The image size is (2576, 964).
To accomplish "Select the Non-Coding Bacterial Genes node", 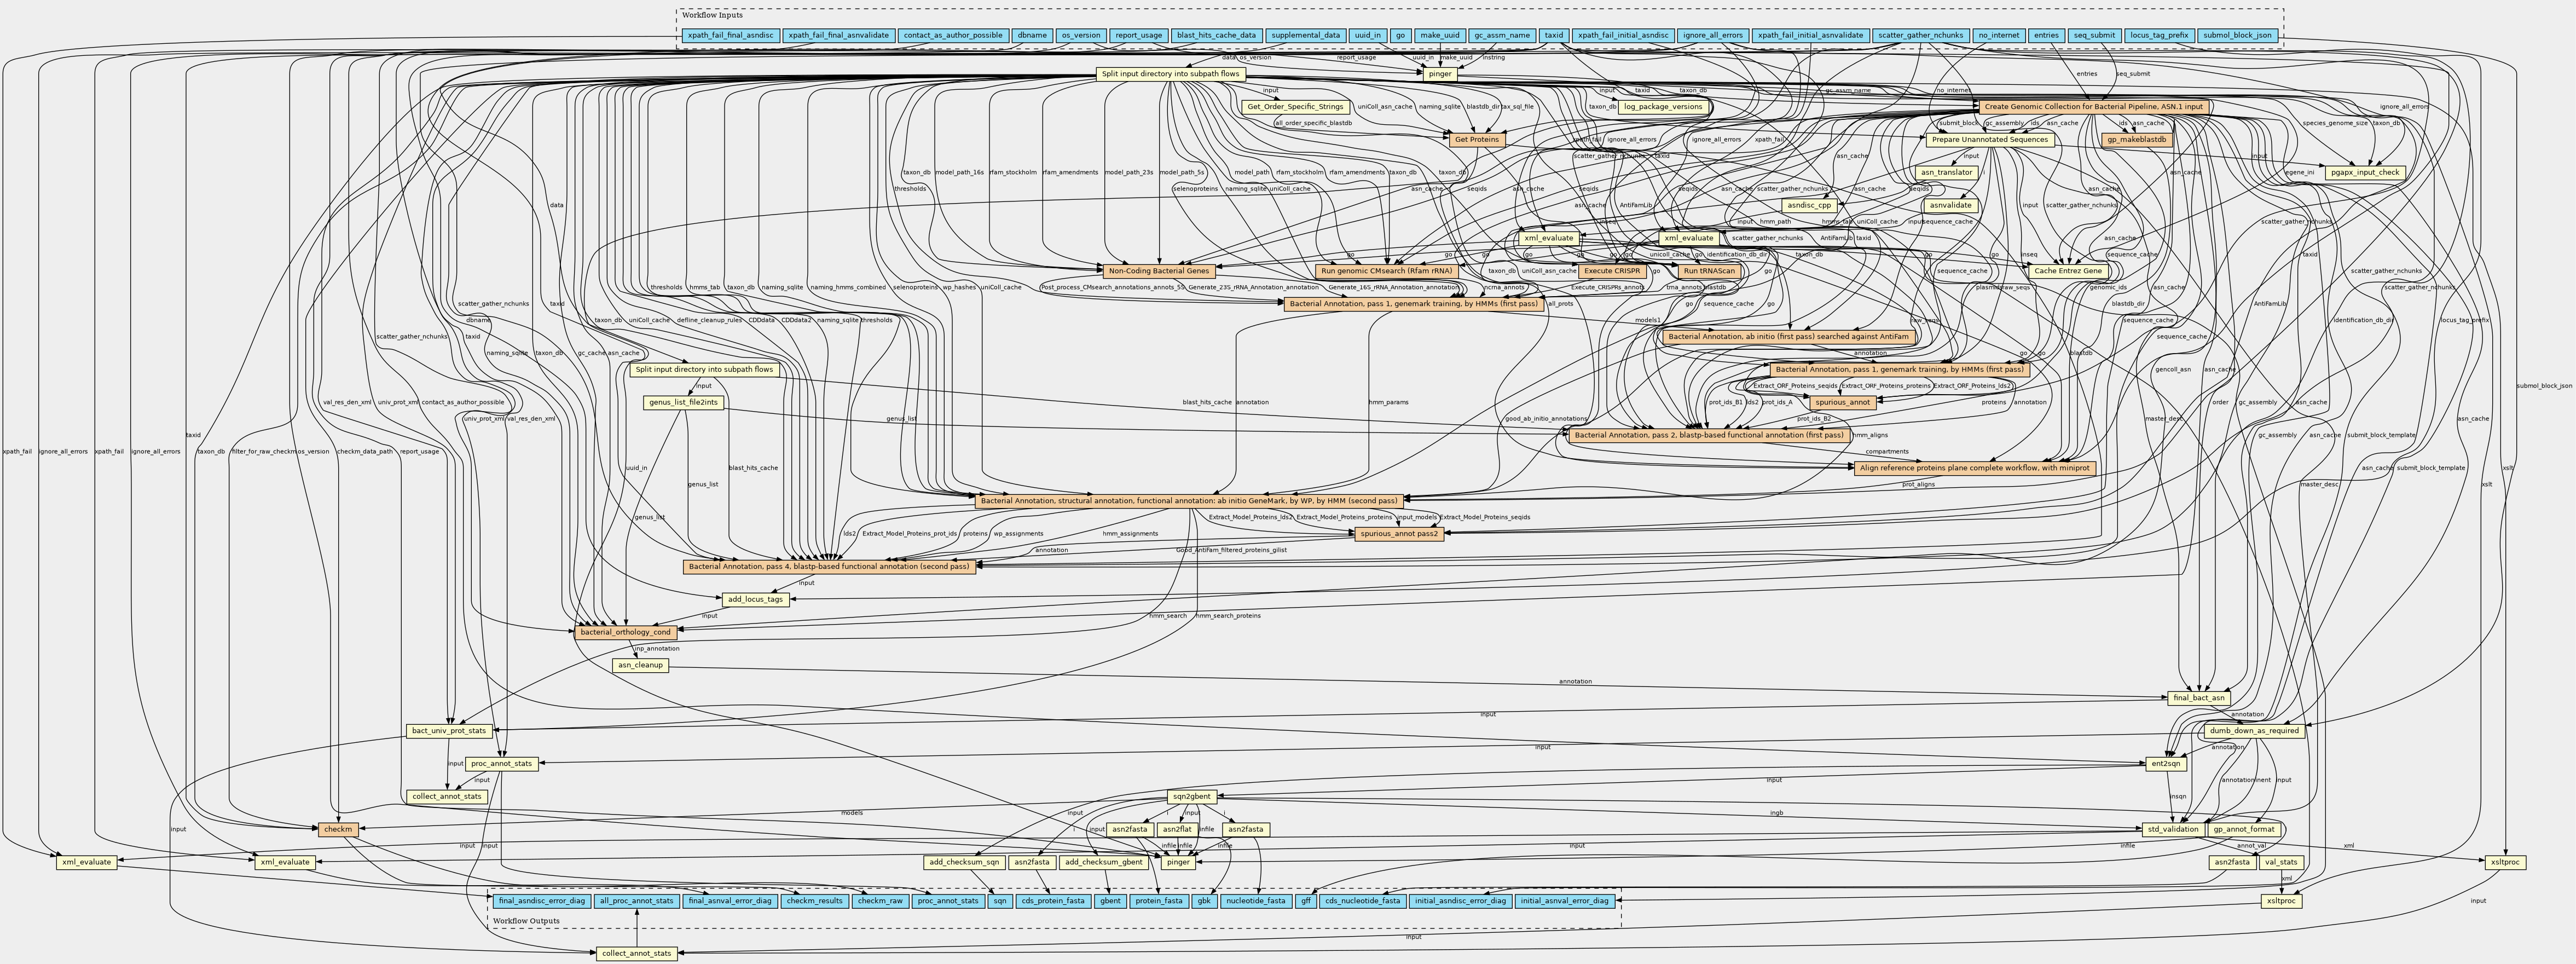I will click(x=1158, y=271).
